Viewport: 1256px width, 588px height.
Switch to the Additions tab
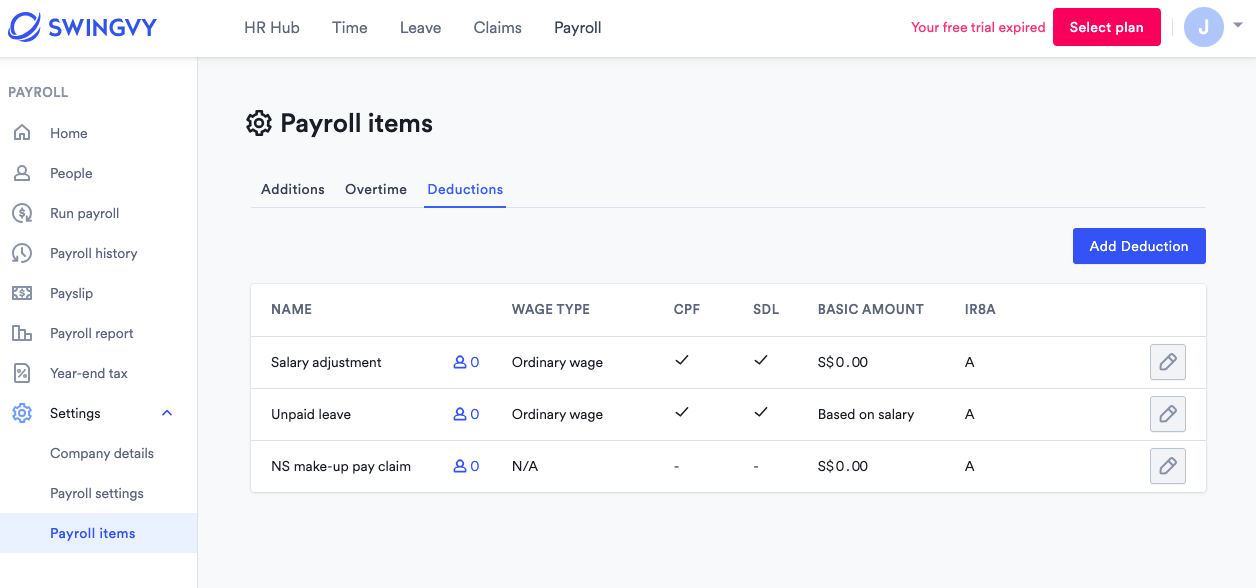coord(293,189)
